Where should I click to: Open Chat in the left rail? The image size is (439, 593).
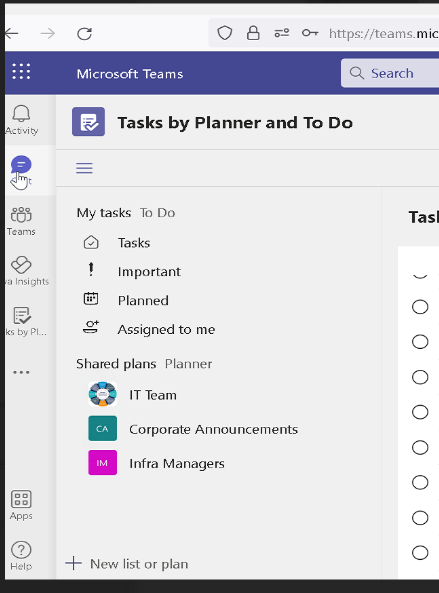coord(21,171)
